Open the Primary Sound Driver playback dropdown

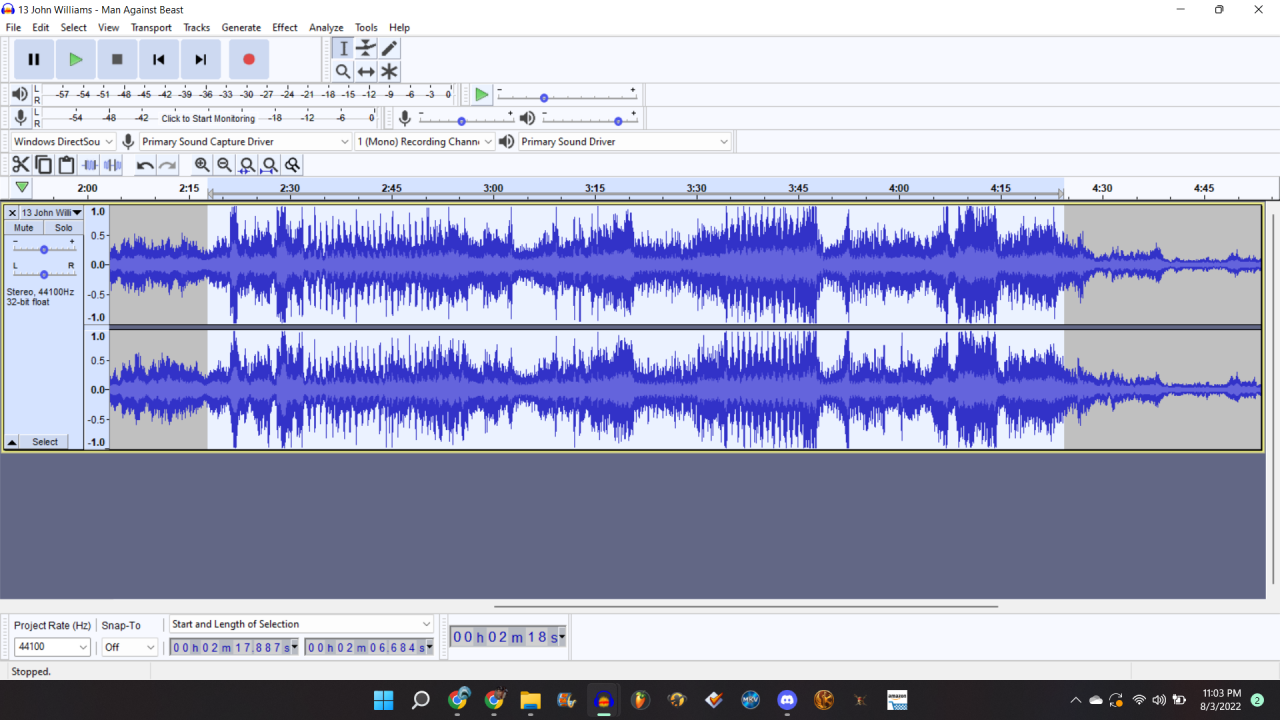626,142
